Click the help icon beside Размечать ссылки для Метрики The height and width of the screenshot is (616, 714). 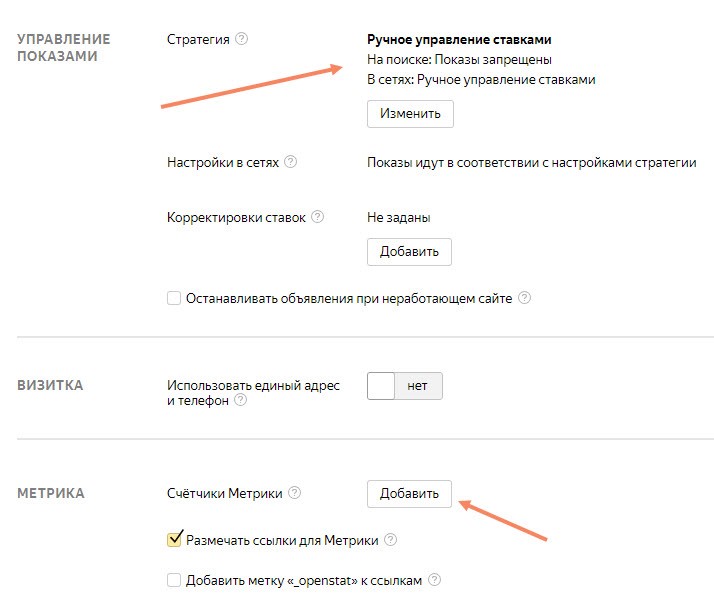pos(391,541)
